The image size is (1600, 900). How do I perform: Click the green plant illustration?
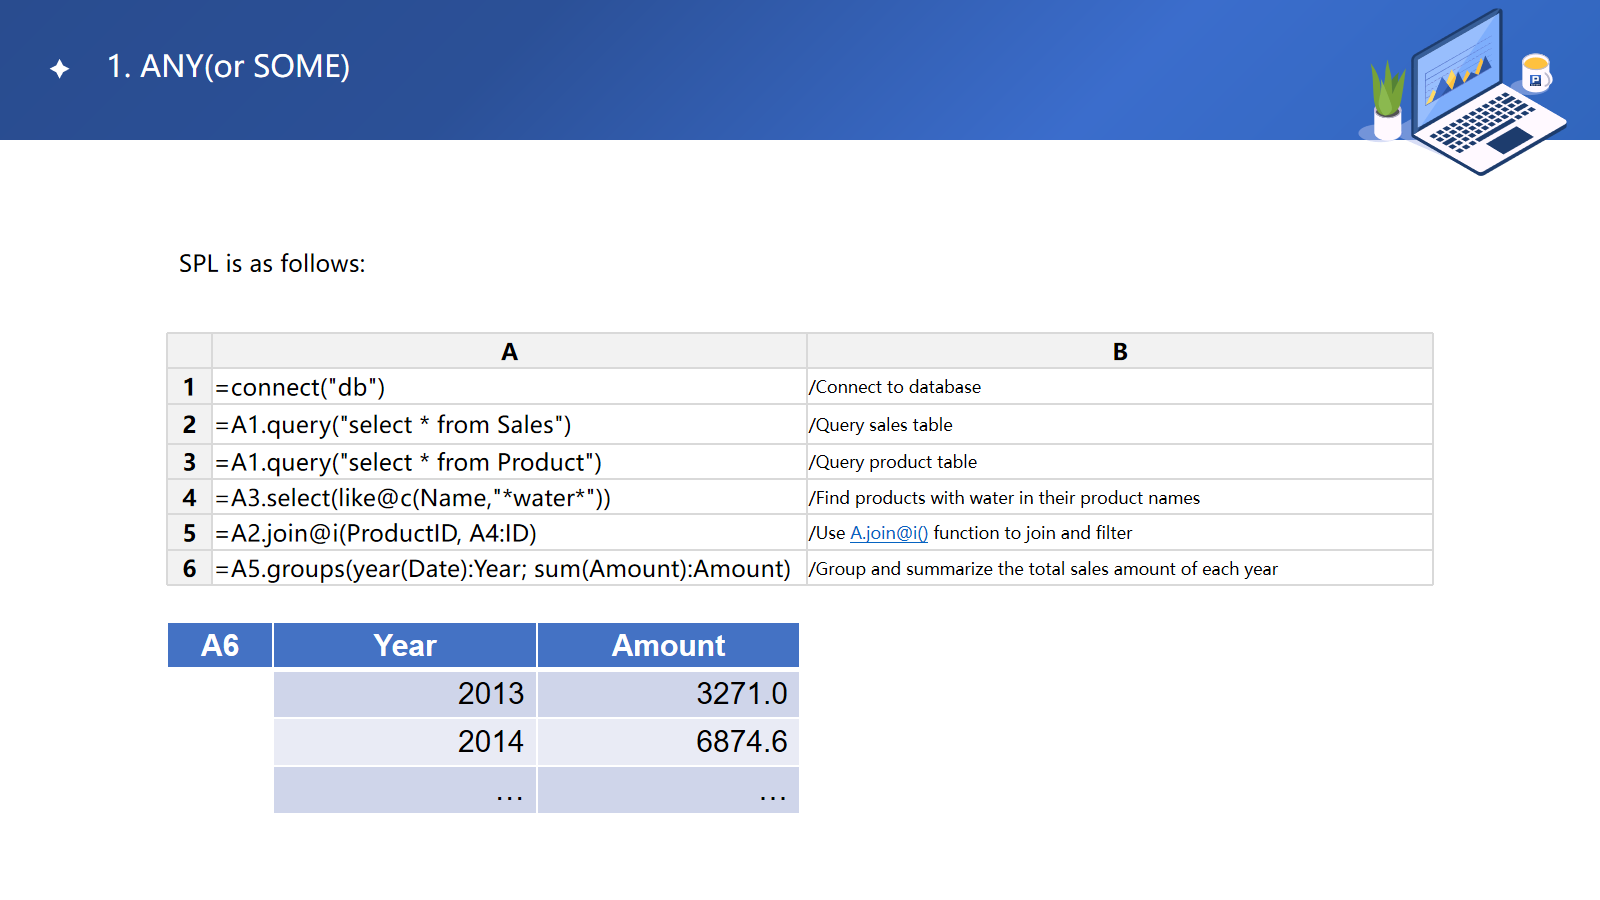point(1387,98)
